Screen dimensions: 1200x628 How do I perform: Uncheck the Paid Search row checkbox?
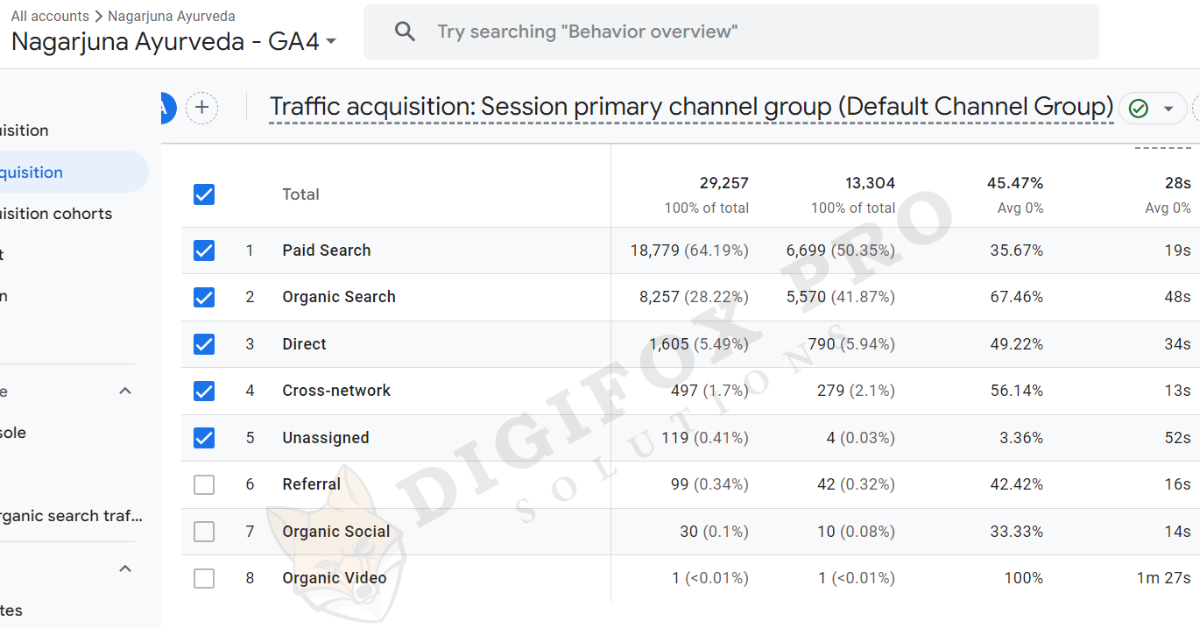pyautogui.click(x=204, y=251)
